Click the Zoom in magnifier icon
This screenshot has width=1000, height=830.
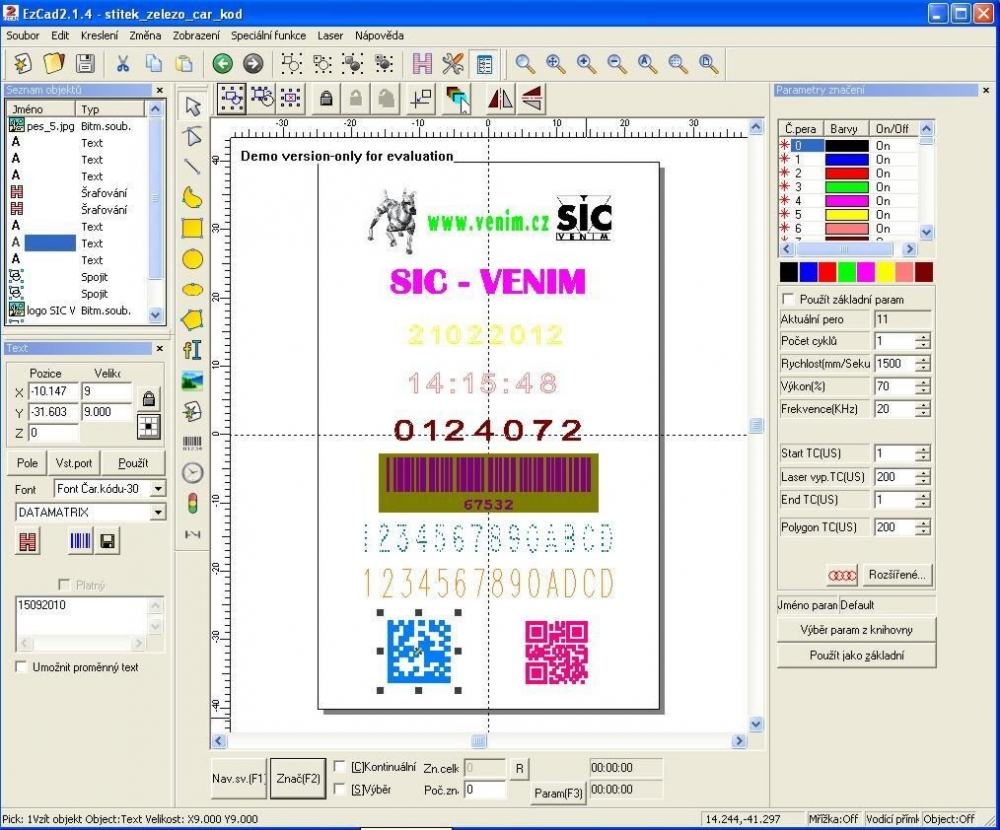click(586, 64)
